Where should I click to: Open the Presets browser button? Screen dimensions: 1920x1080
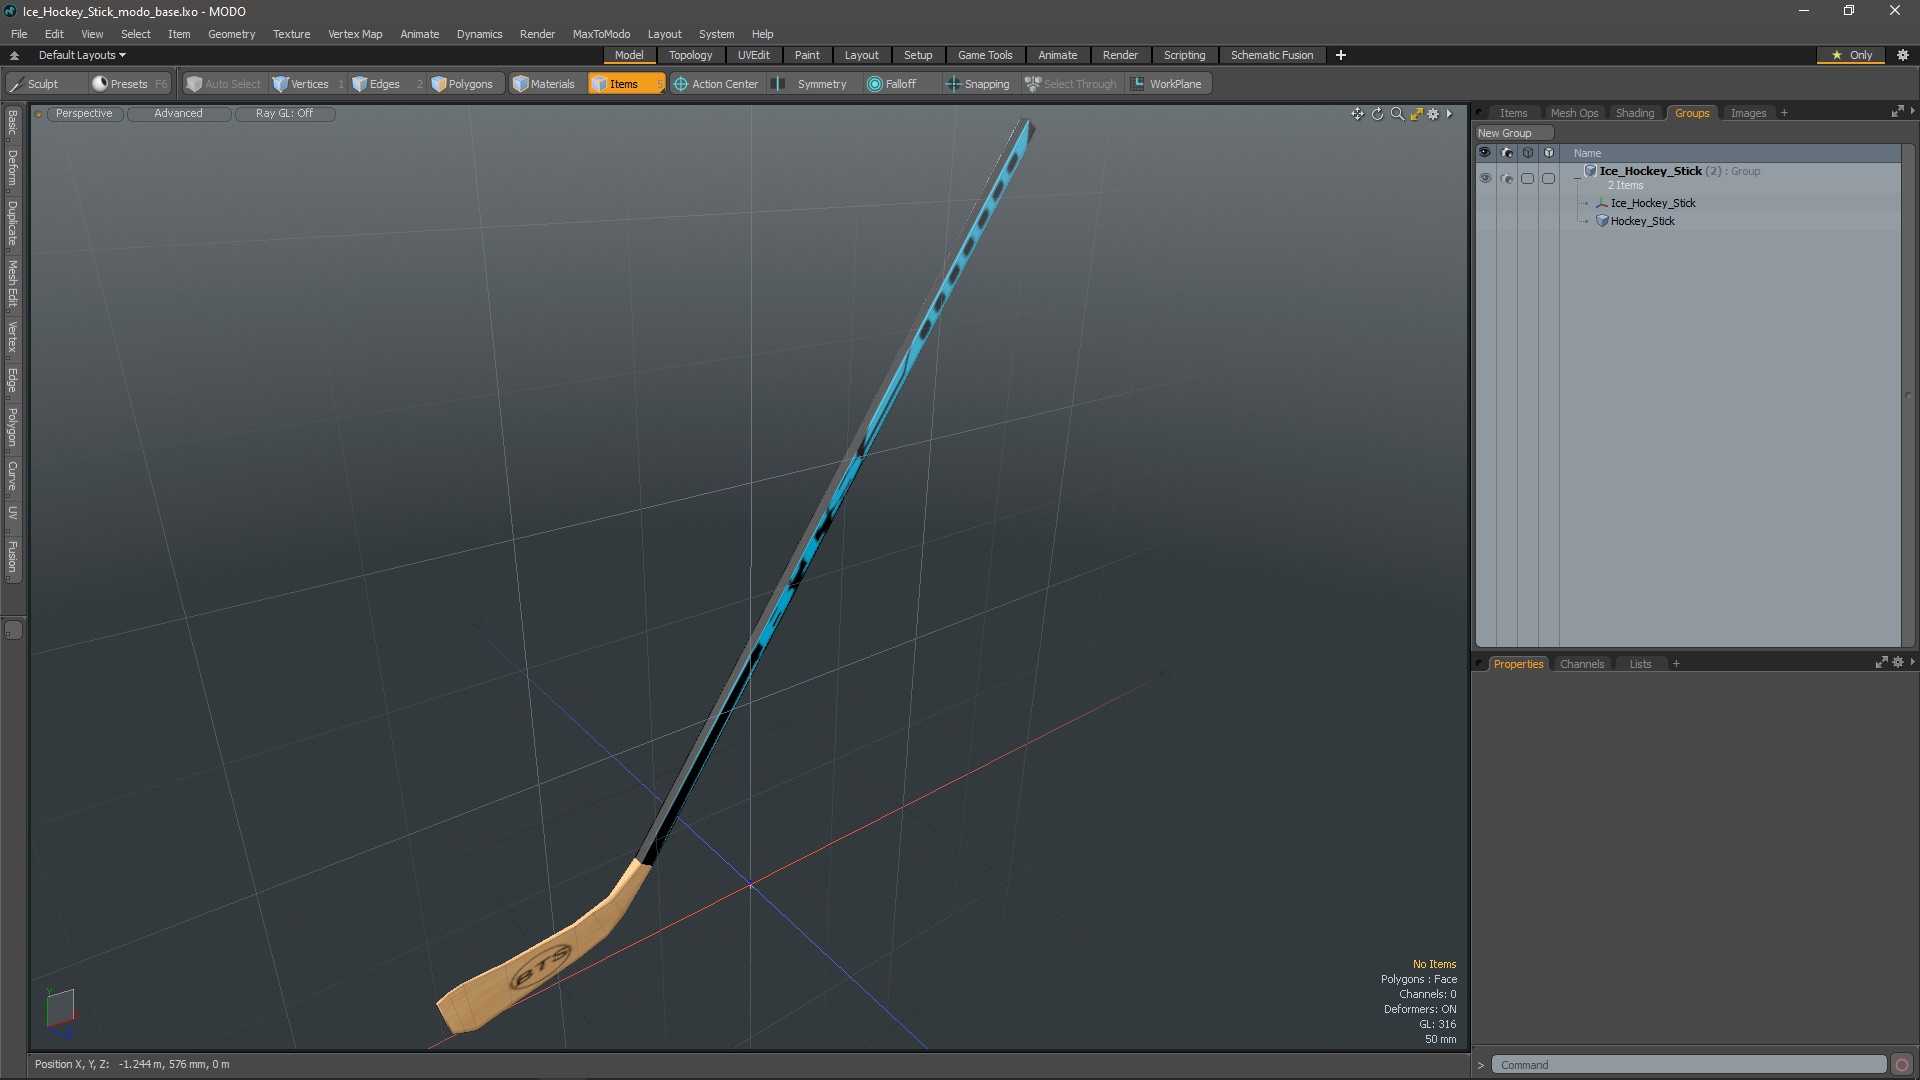click(x=129, y=84)
